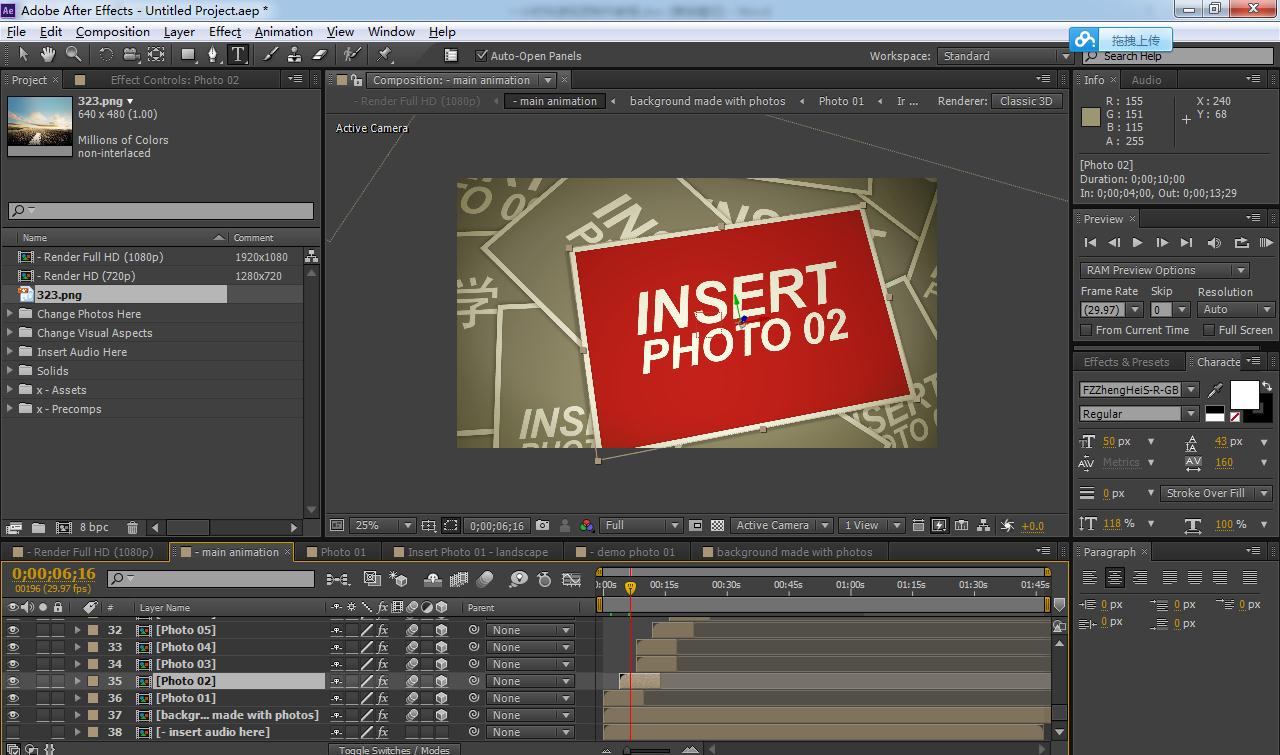The image size is (1280, 755).
Task: Uncheck Auto-Open Panels checkbox
Action: pos(482,56)
